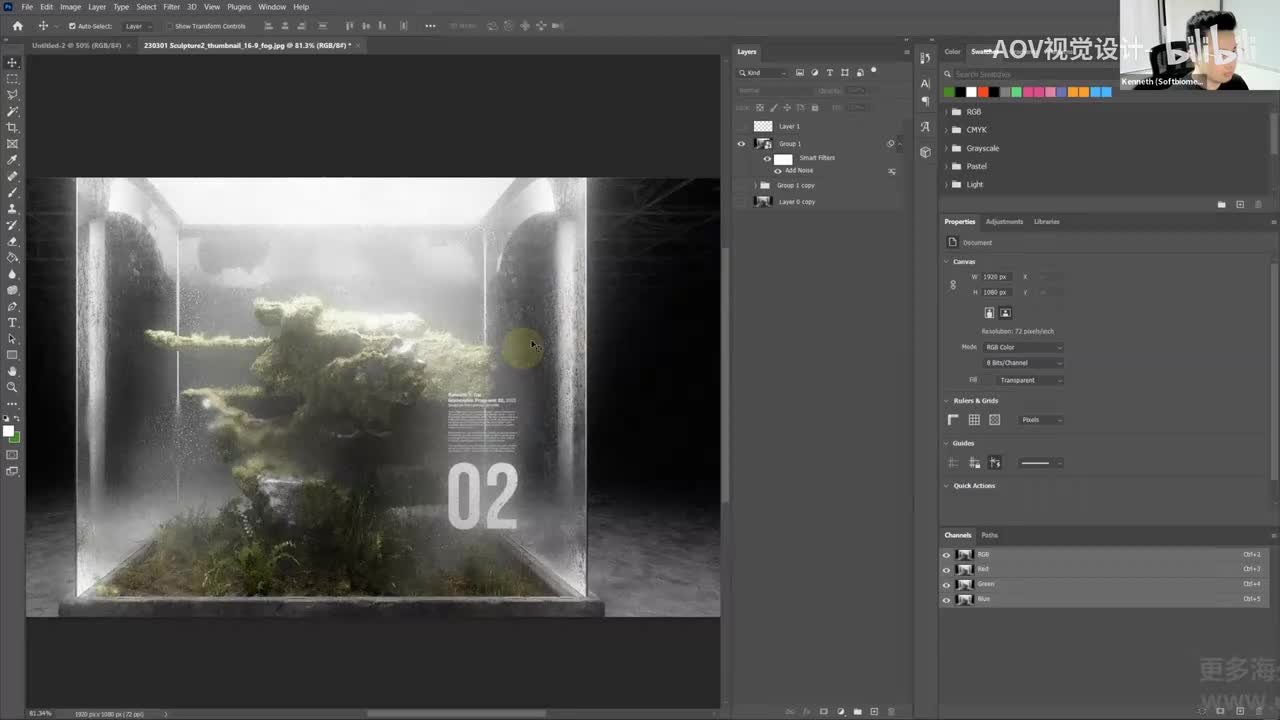Click the Rulers icon in Properties
1280x720 pixels.
[953, 420]
